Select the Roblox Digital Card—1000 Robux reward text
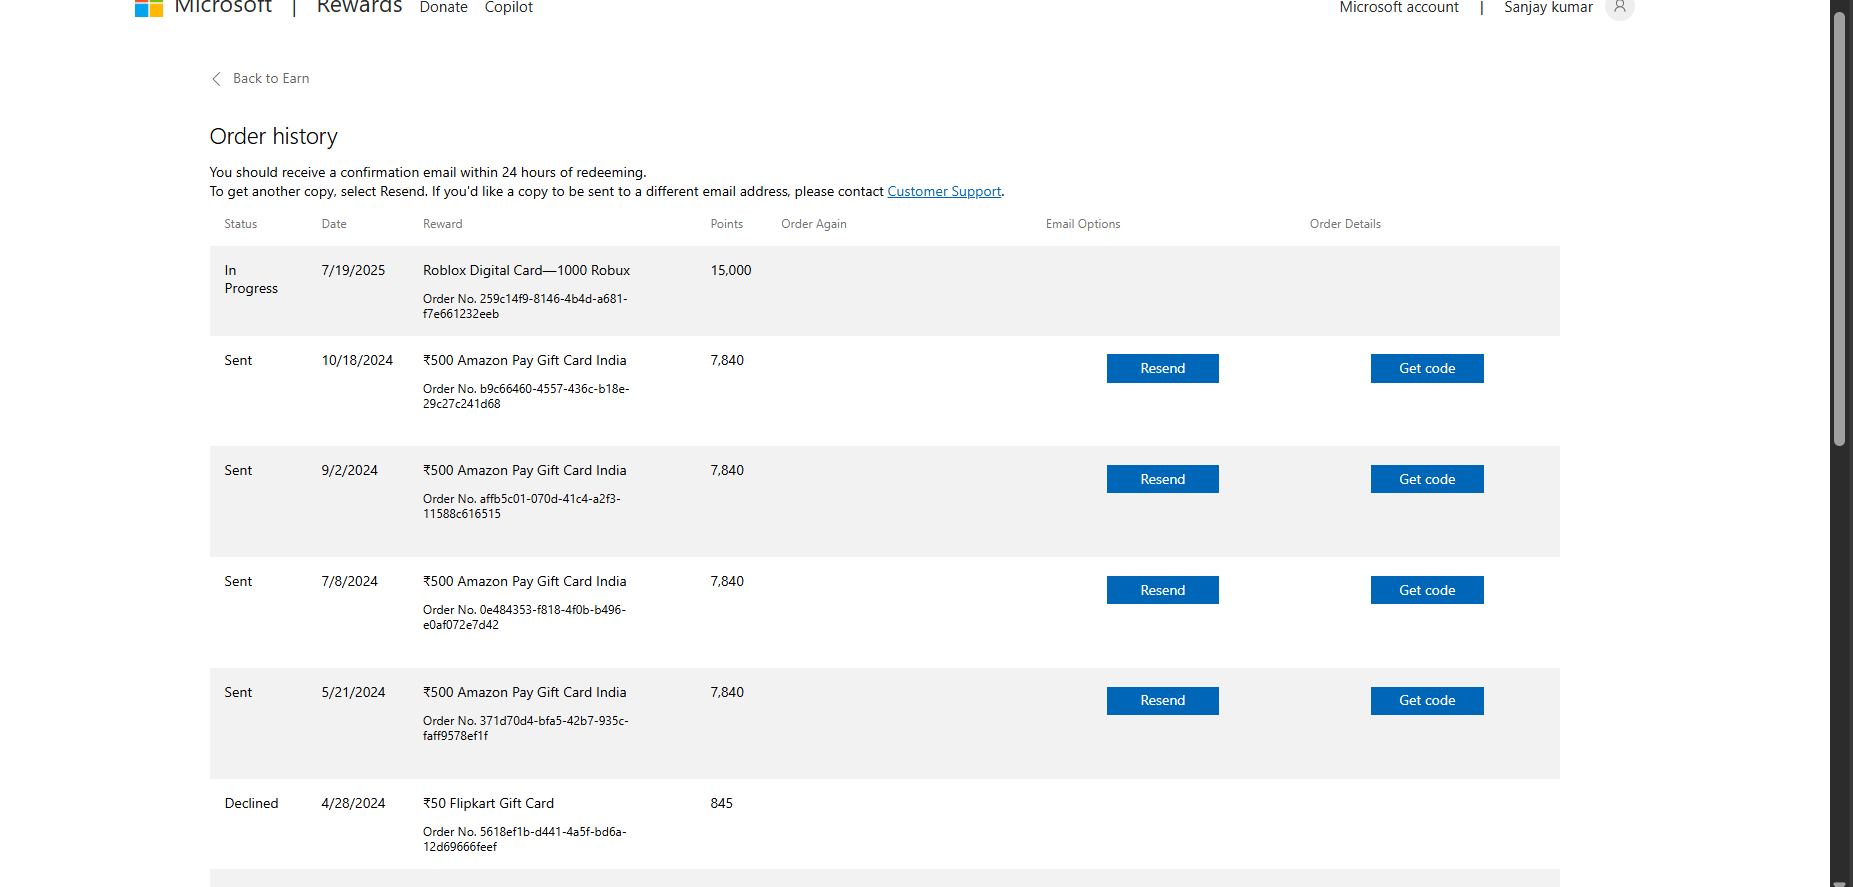The image size is (1853, 887). point(526,270)
